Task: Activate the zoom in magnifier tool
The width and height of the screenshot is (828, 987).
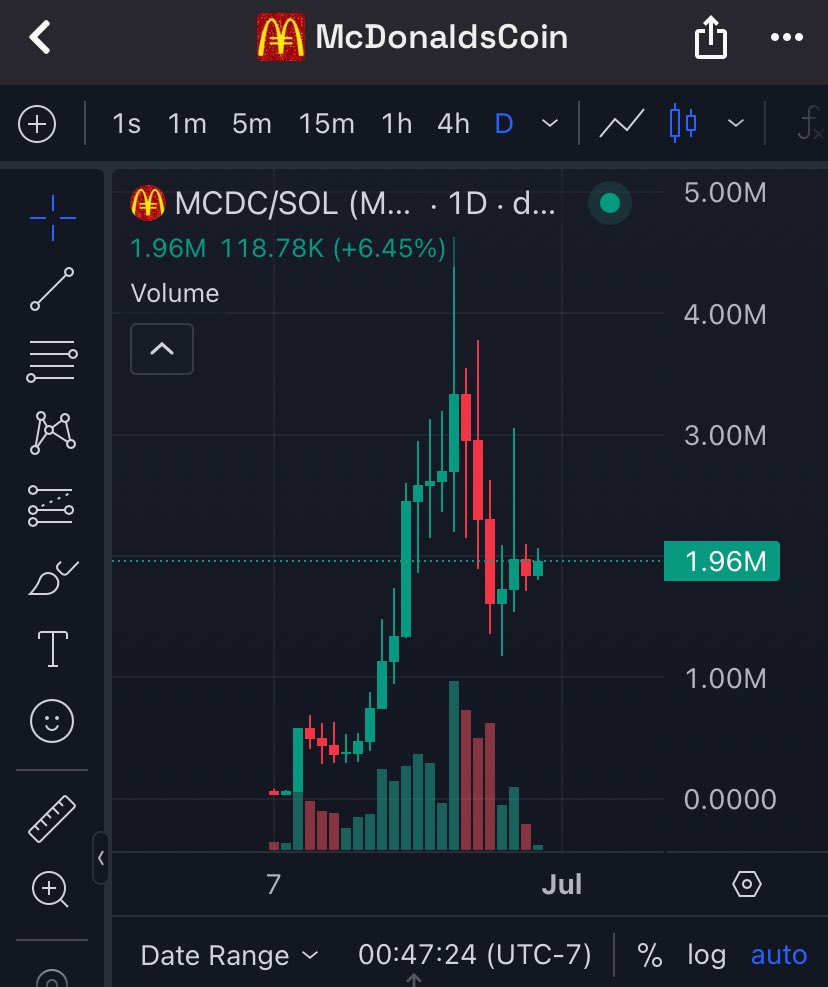Action: point(50,889)
